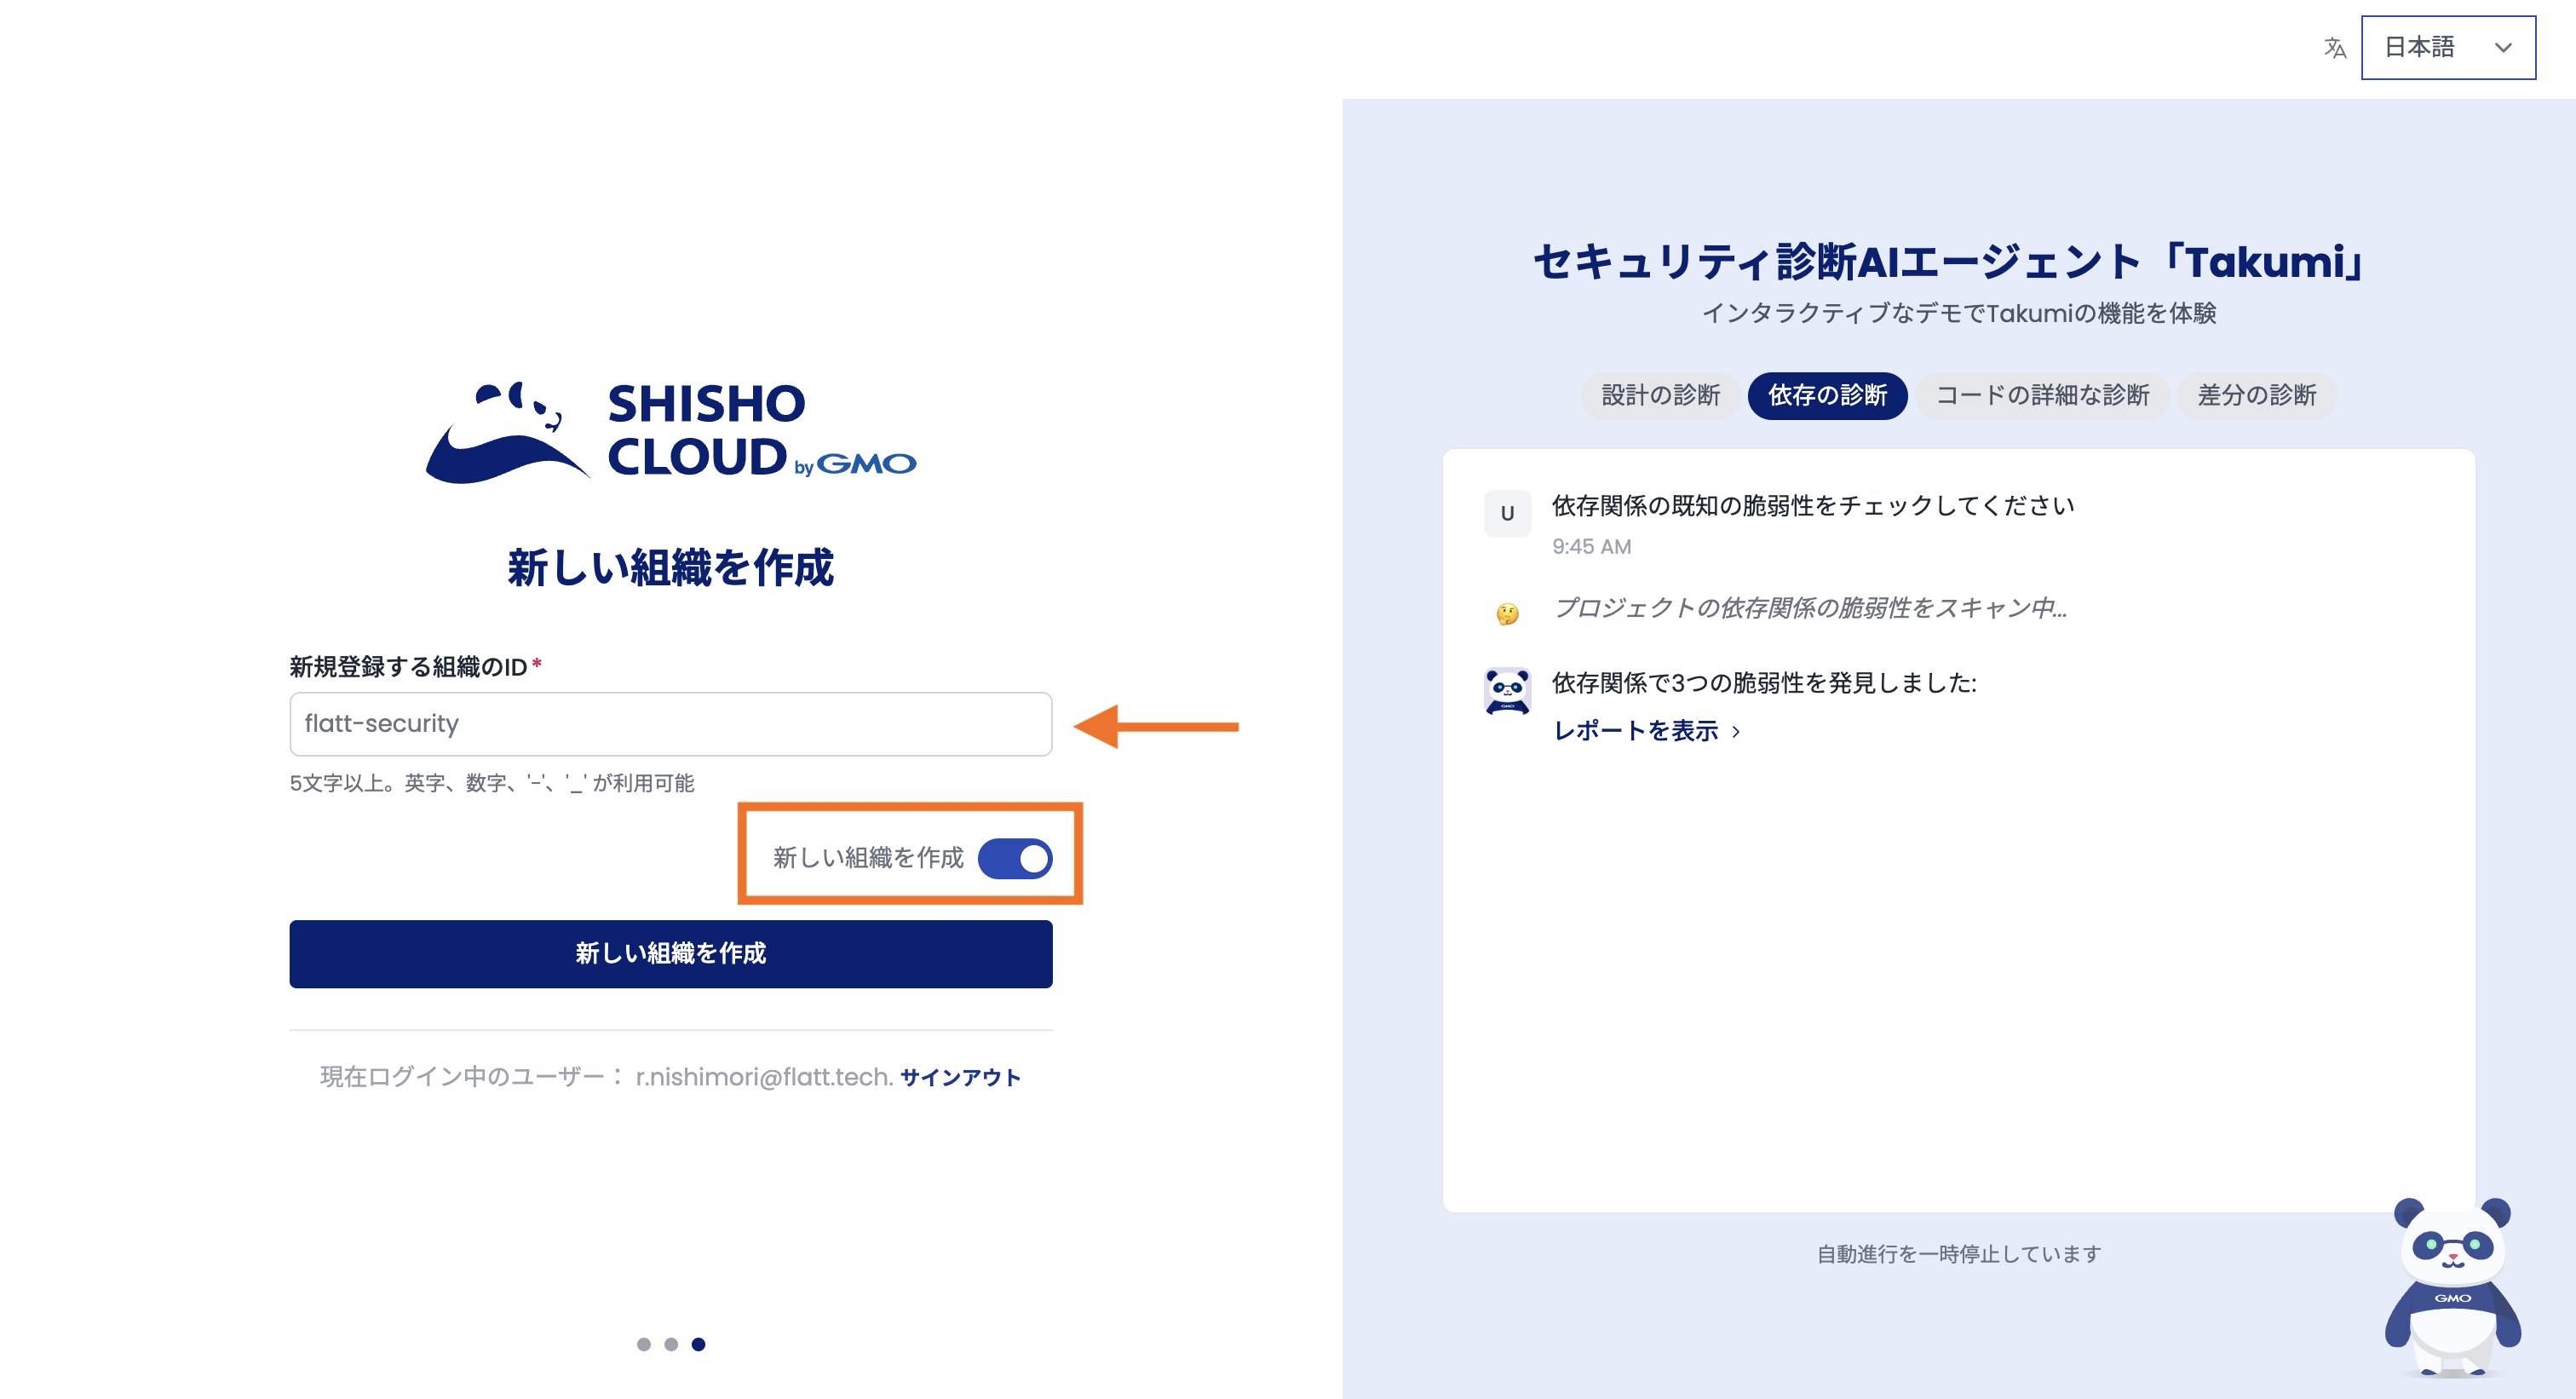The width and height of the screenshot is (2576, 1399).
Task: Click the 依存関係の既知の脆弱性をチェックしてください message
Action: [x=1812, y=506]
